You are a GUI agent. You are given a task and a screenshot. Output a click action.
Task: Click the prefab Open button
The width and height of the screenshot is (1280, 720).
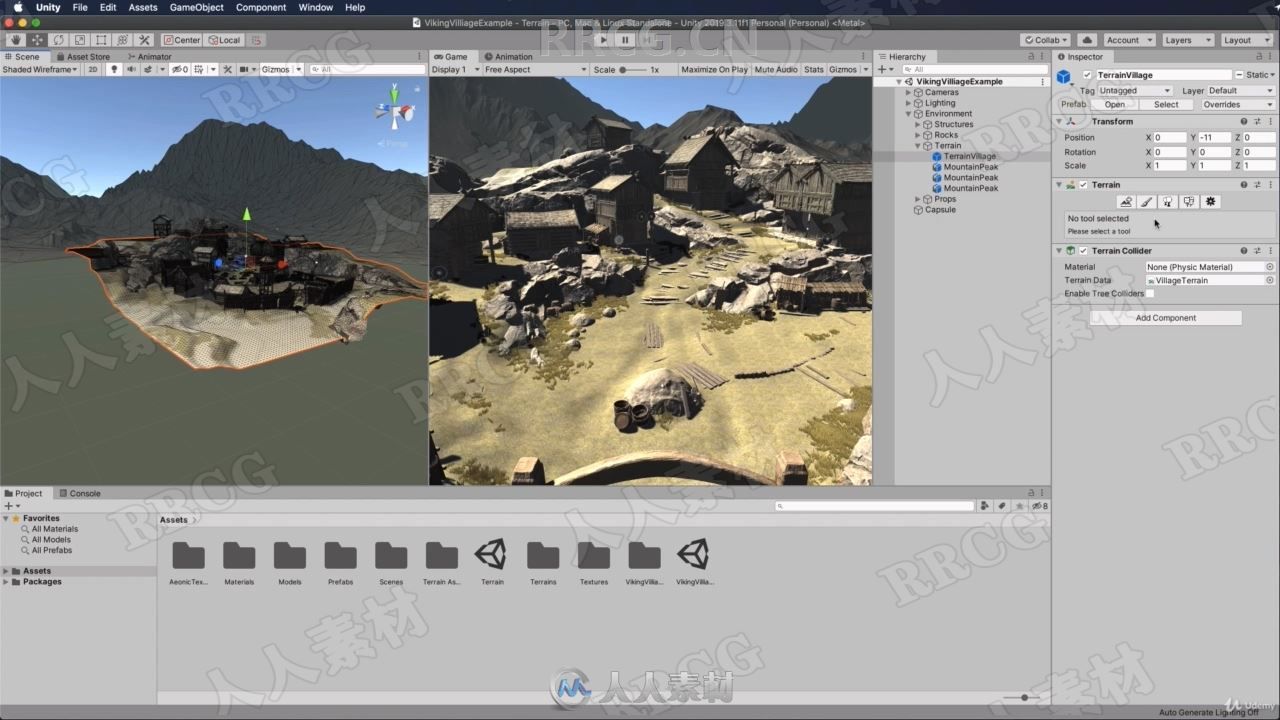tap(1114, 104)
